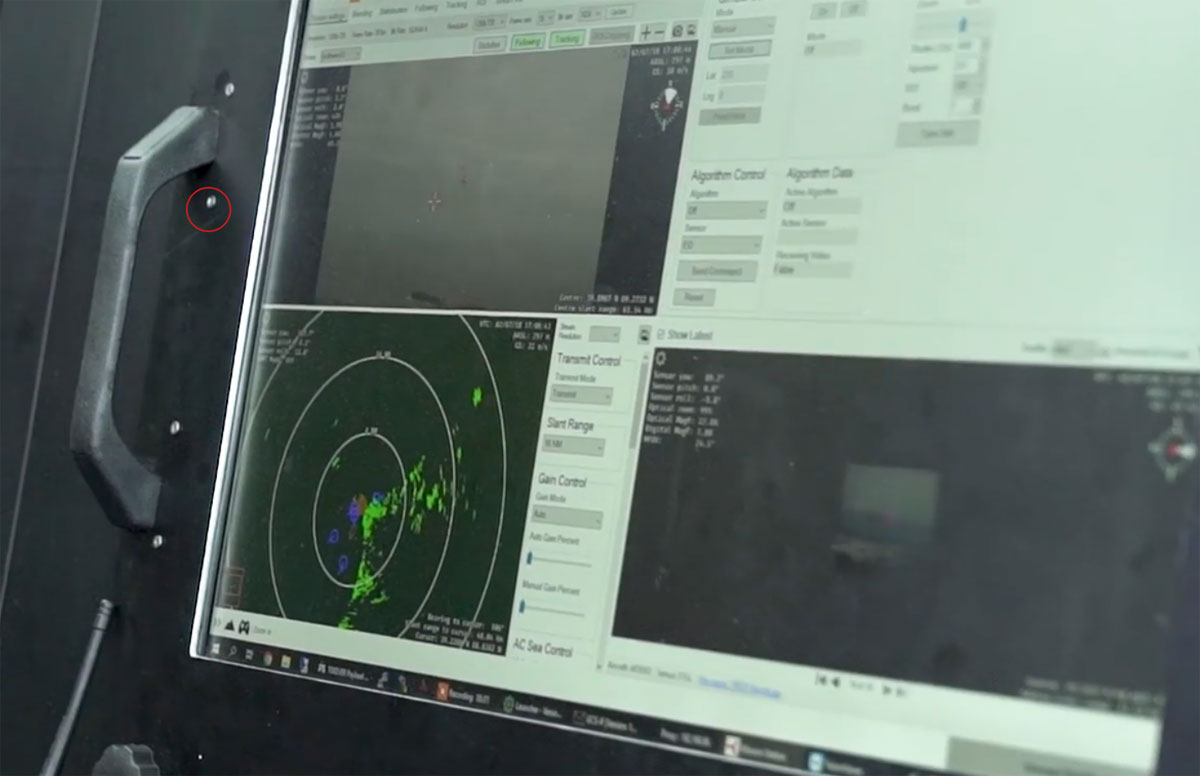
Task: Click the plus zoom-in icon above video
Action: click(x=646, y=33)
